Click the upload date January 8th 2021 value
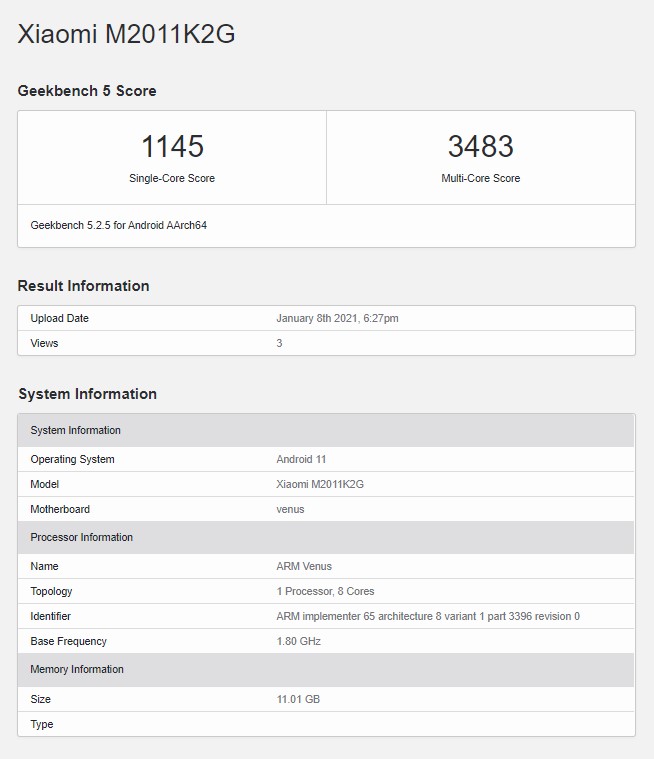Screen dimensions: 654x759 point(337,319)
